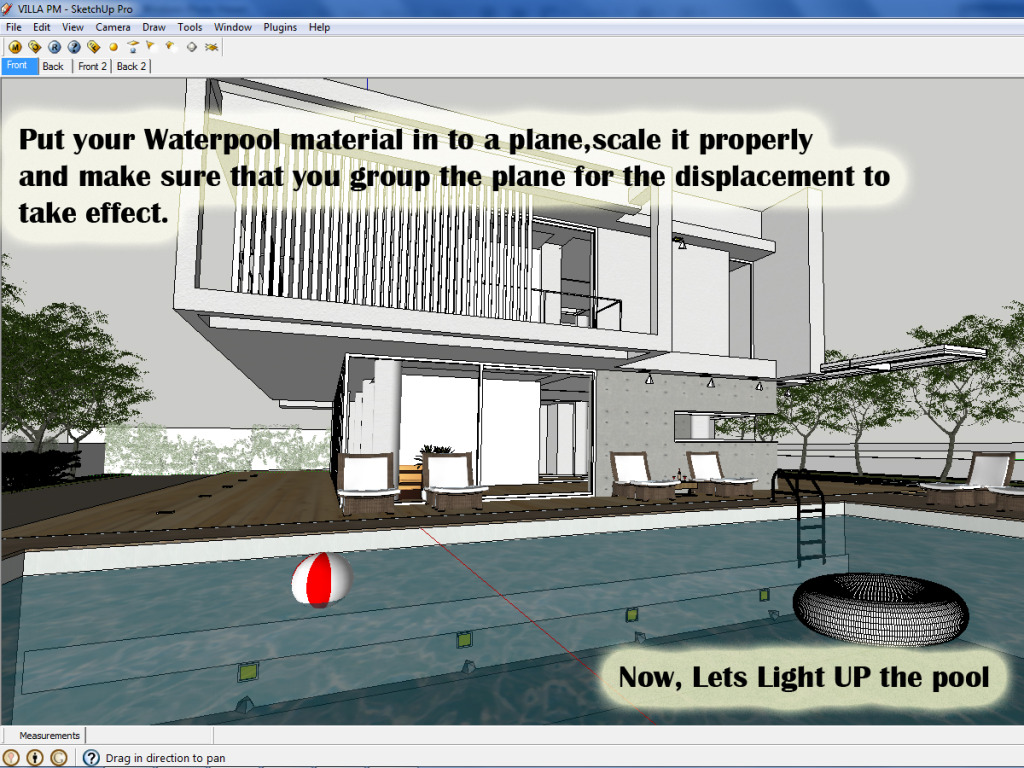Switch to the Back 2 scene tab
The width and height of the screenshot is (1024, 768).
(x=131, y=65)
